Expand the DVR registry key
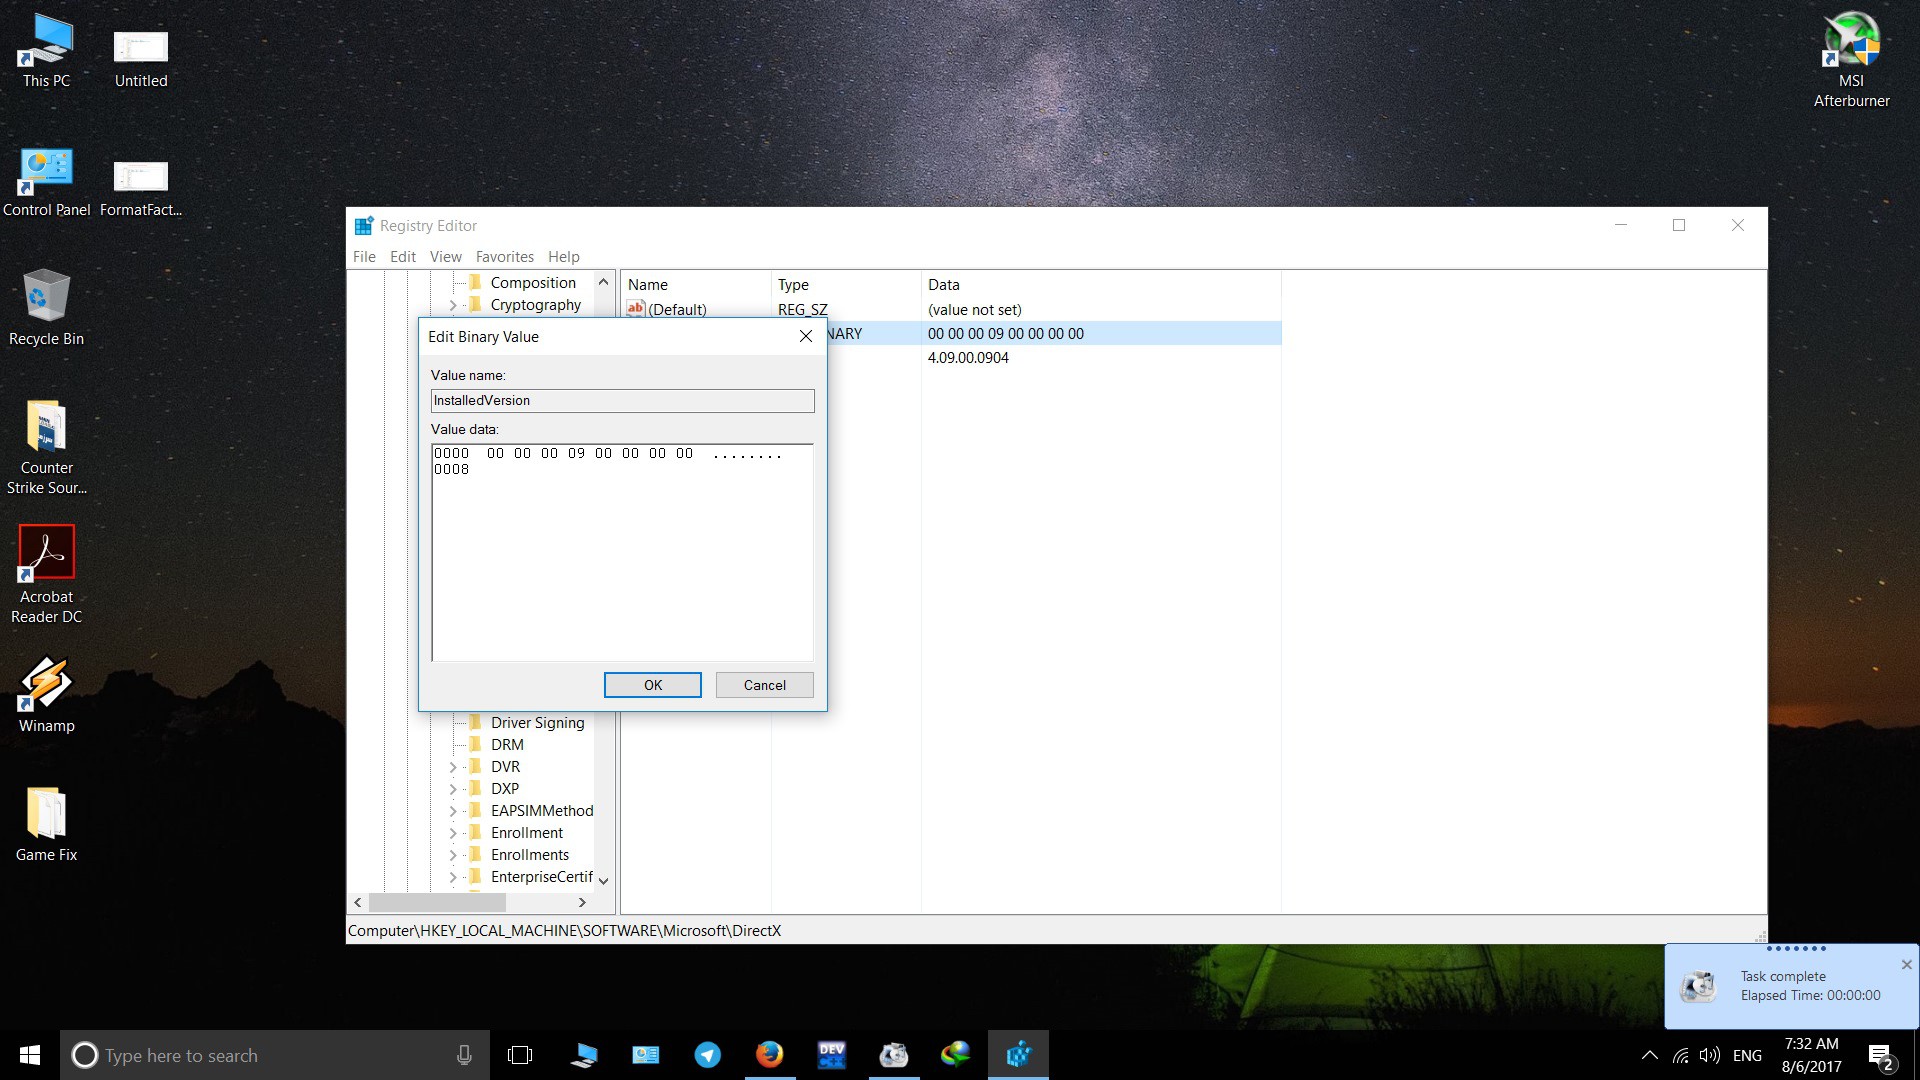The image size is (1920, 1080). pyautogui.click(x=453, y=767)
